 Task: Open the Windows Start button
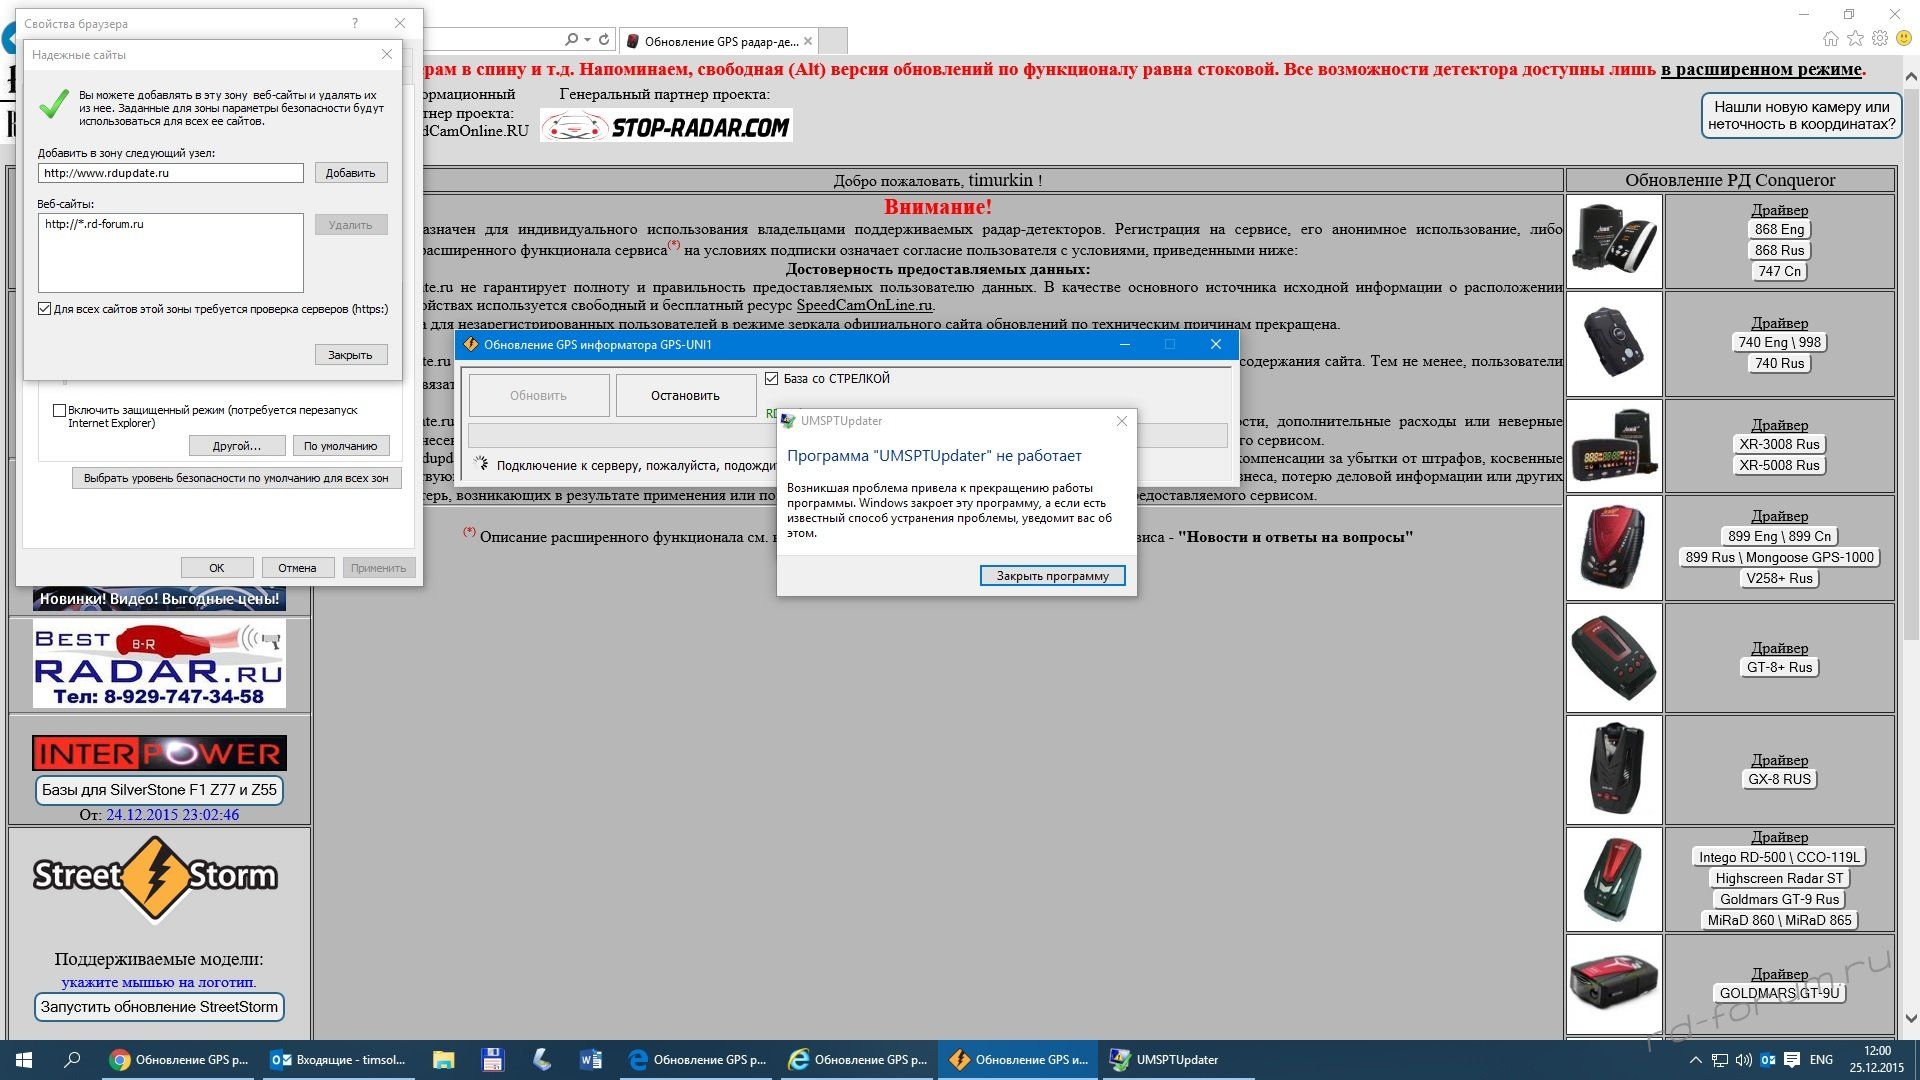(24, 1060)
